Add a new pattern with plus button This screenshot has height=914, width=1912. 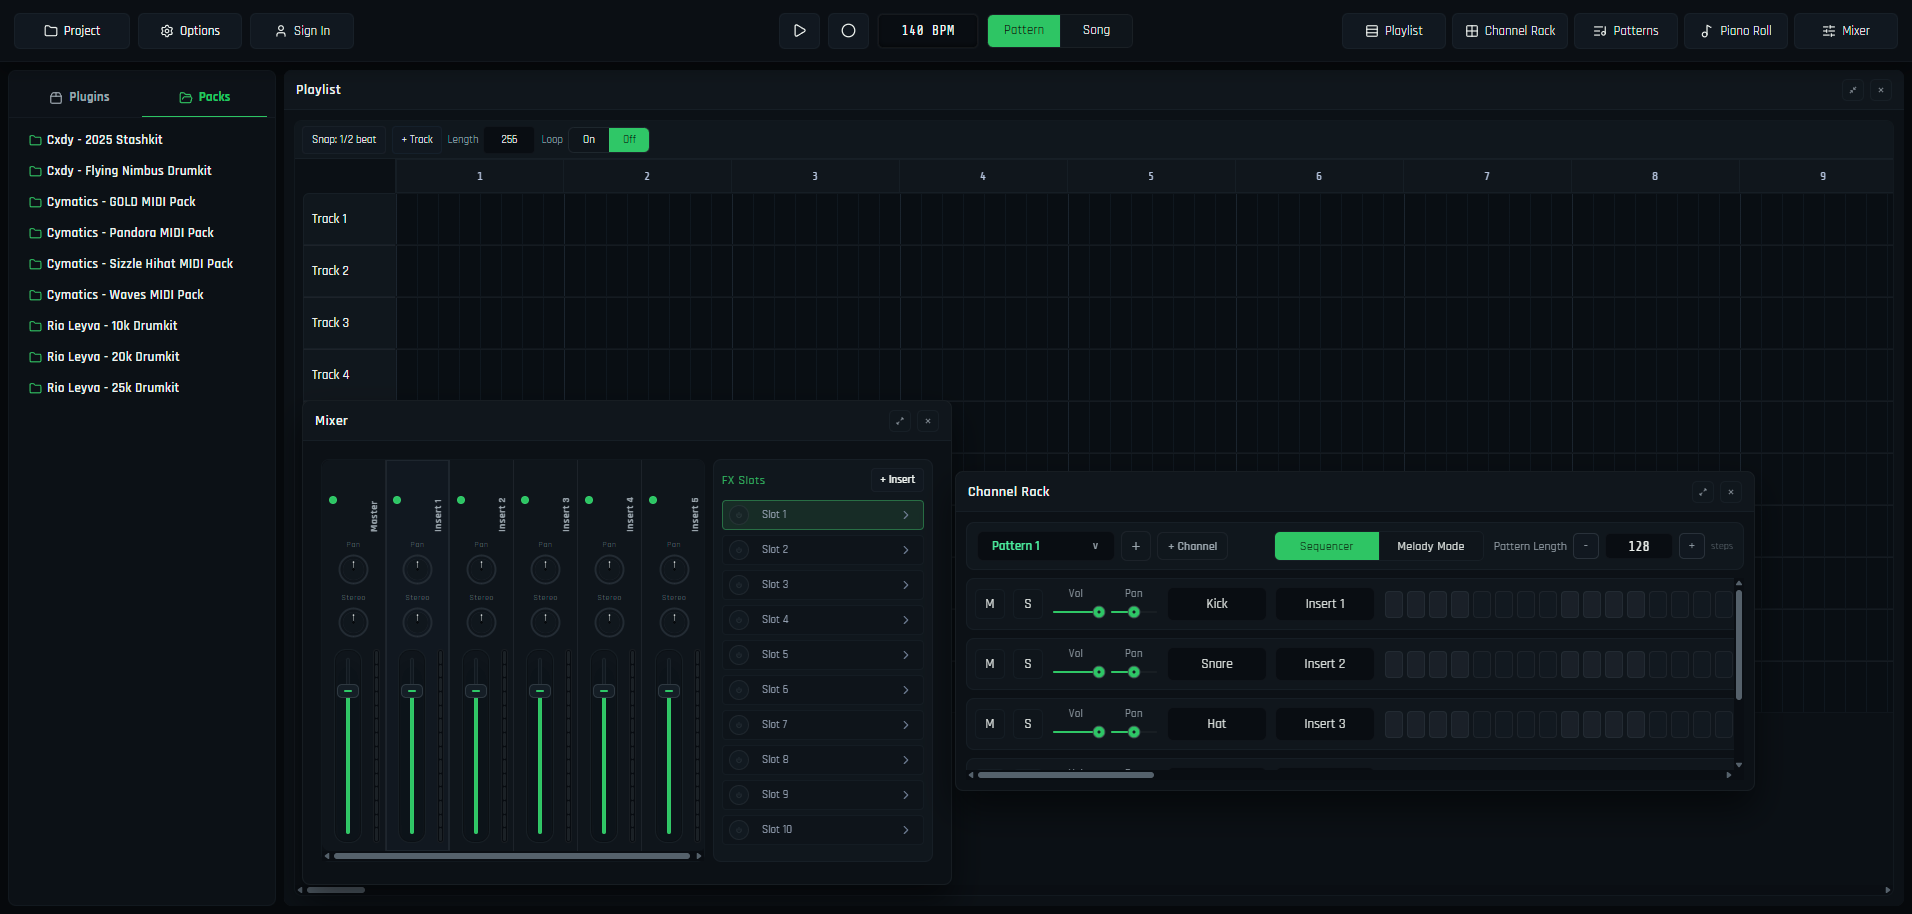click(x=1135, y=546)
